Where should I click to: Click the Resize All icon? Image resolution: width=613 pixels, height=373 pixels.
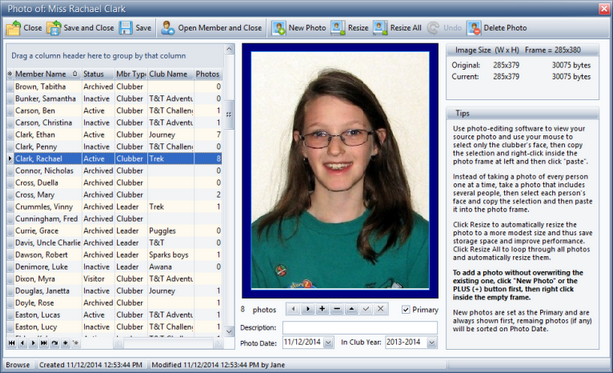[x=380, y=28]
